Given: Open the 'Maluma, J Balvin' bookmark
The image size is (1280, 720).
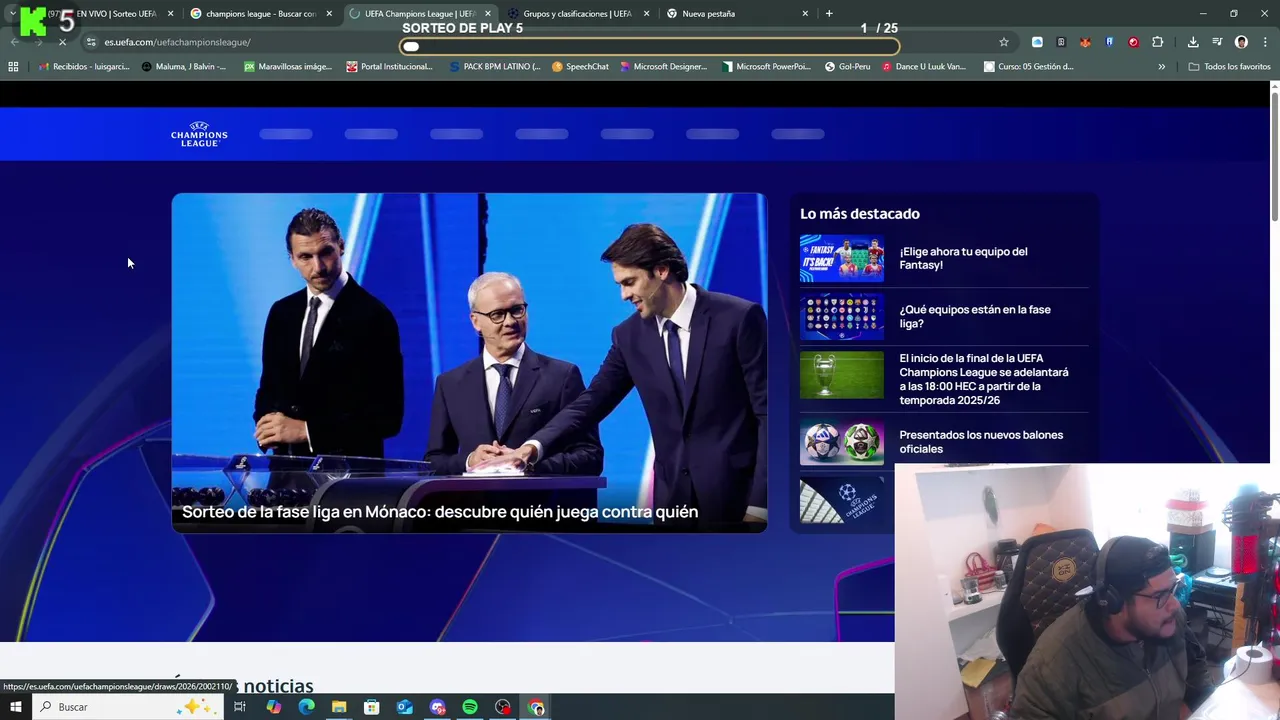Looking at the screenshot, I should (x=184, y=66).
